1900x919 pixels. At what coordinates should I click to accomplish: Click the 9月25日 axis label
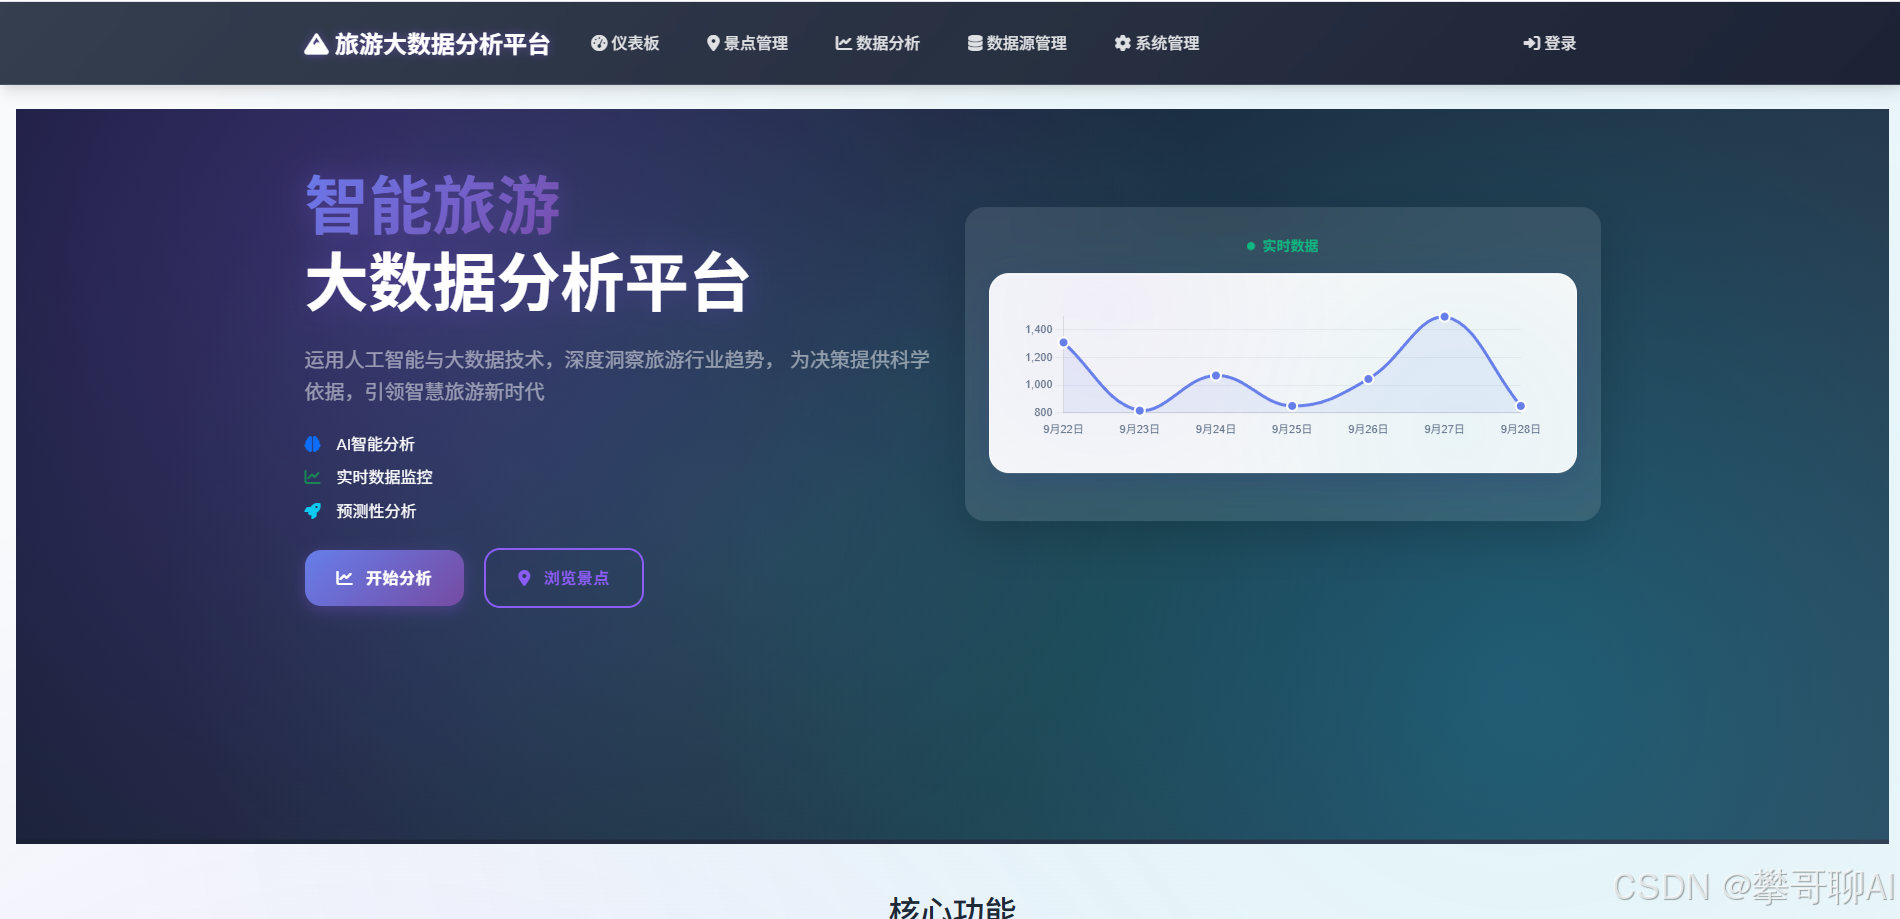[1292, 429]
